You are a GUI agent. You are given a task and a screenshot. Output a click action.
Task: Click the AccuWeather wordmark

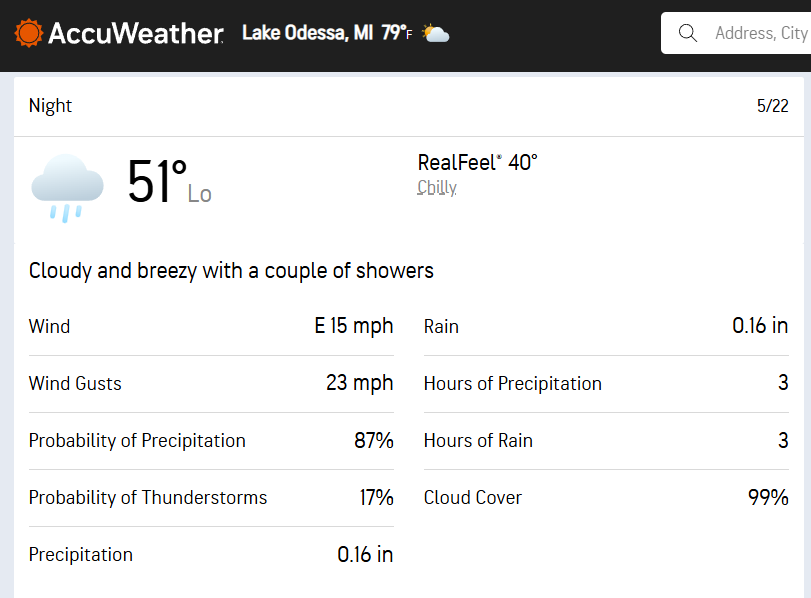[136, 34]
